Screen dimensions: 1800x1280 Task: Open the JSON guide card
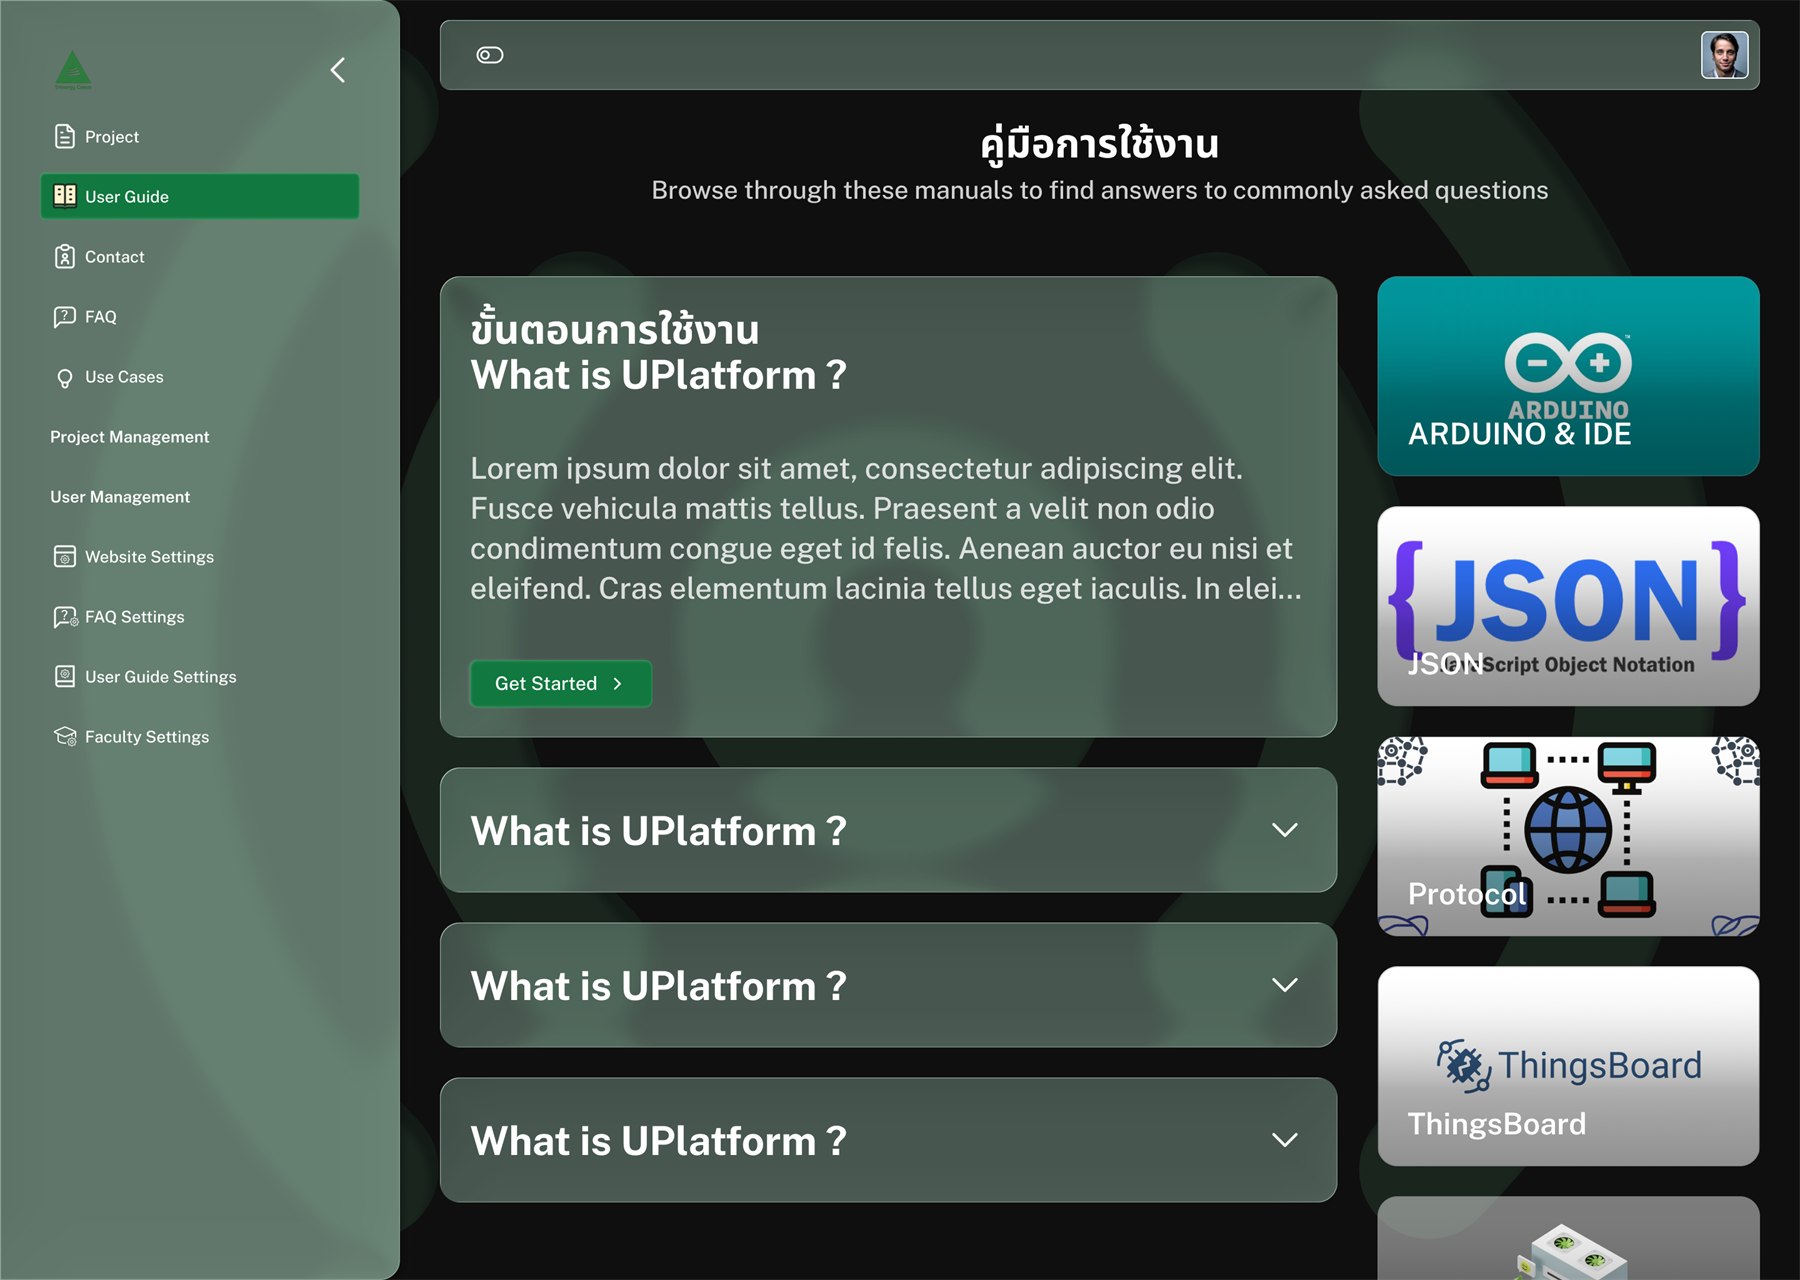click(x=1568, y=606)
